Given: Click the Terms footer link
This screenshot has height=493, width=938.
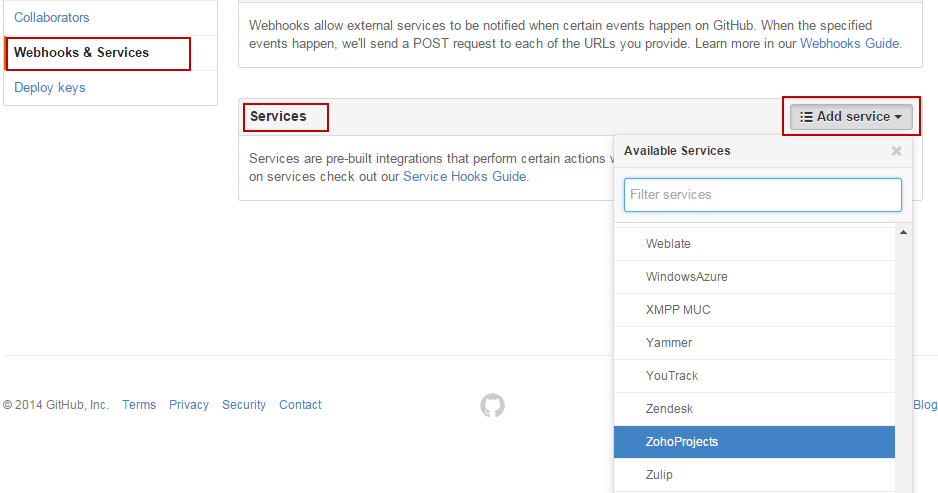Looking at the screenshot, I should tap(139, 405).
